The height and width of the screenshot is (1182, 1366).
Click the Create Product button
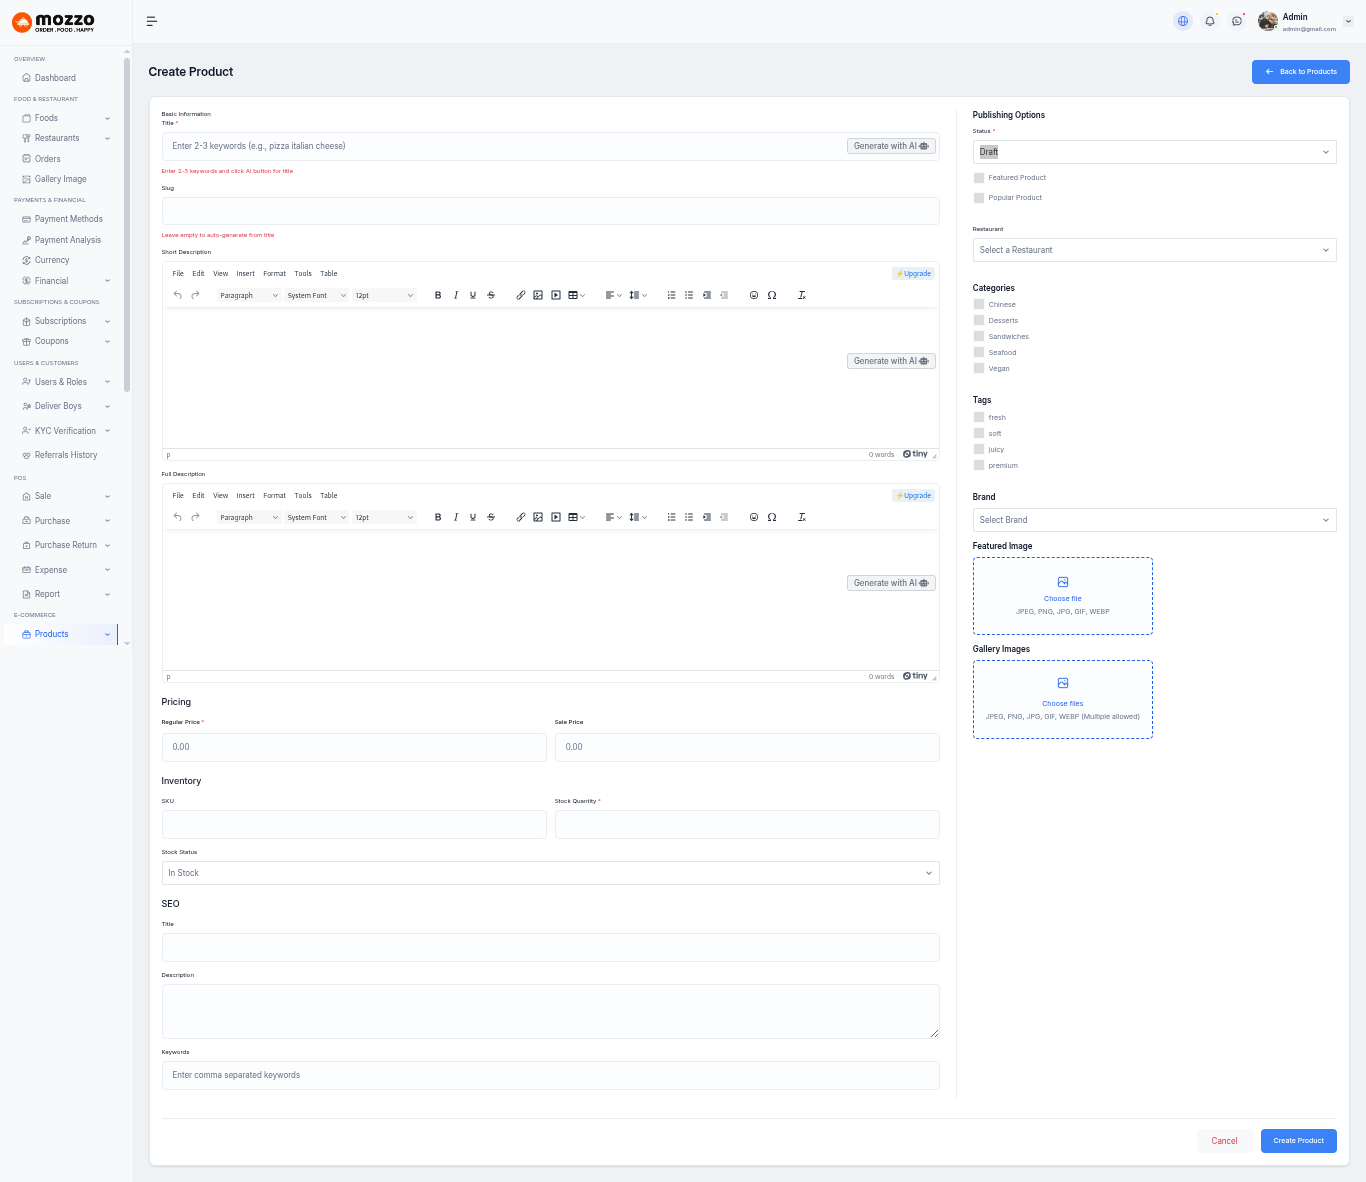(1298, 1141)
